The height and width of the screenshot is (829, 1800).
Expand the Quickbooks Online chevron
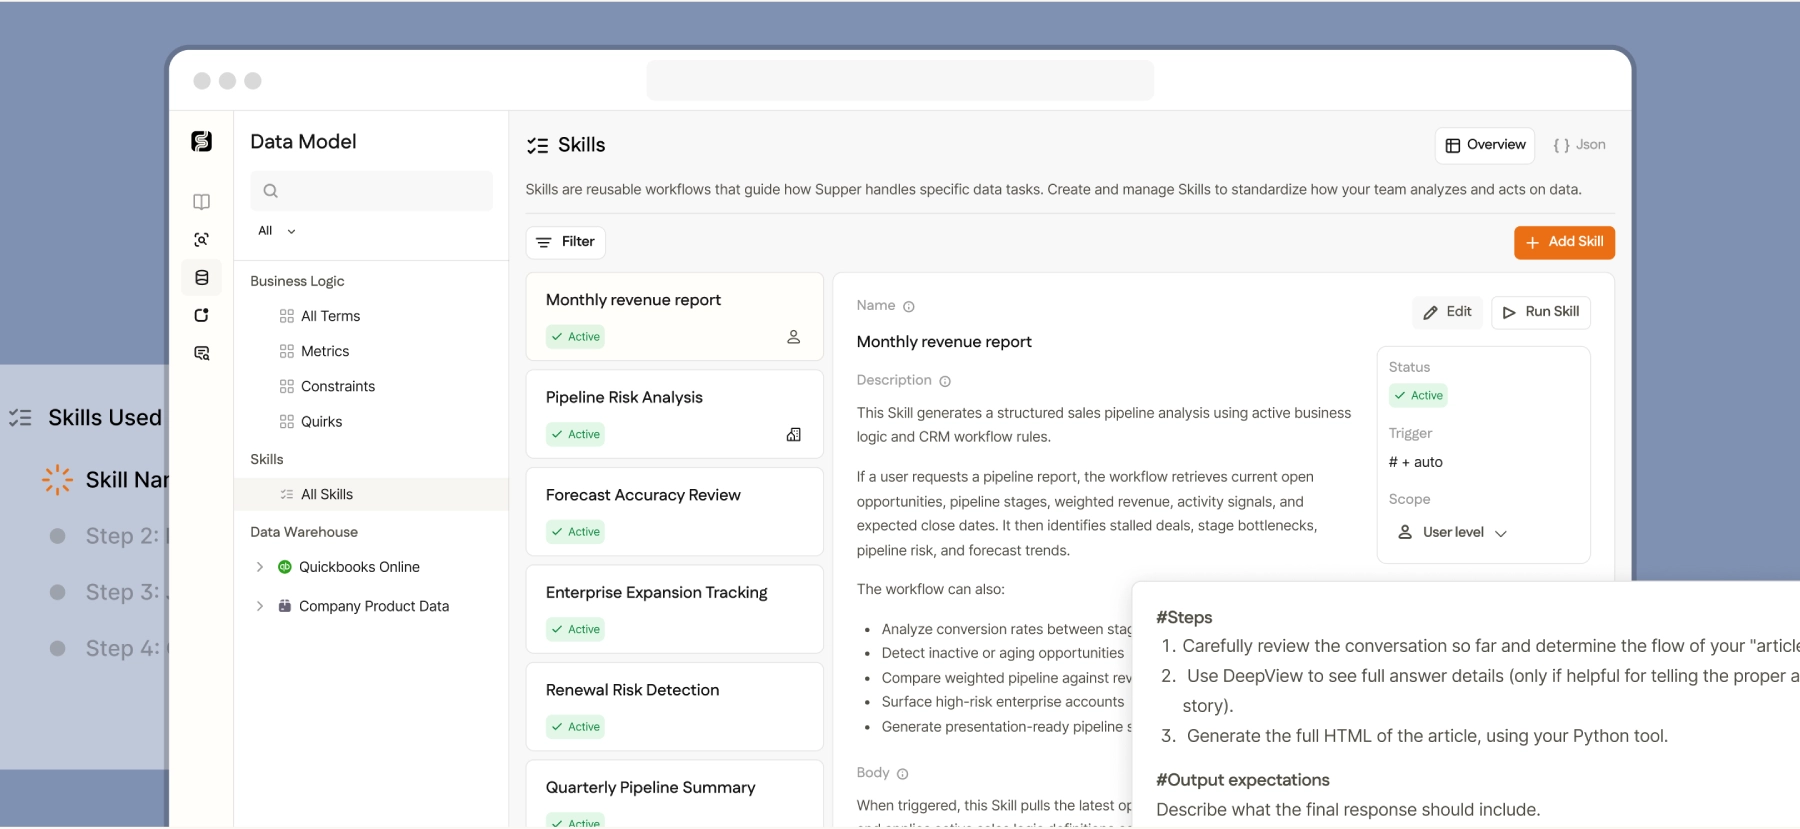coord(260,567)
